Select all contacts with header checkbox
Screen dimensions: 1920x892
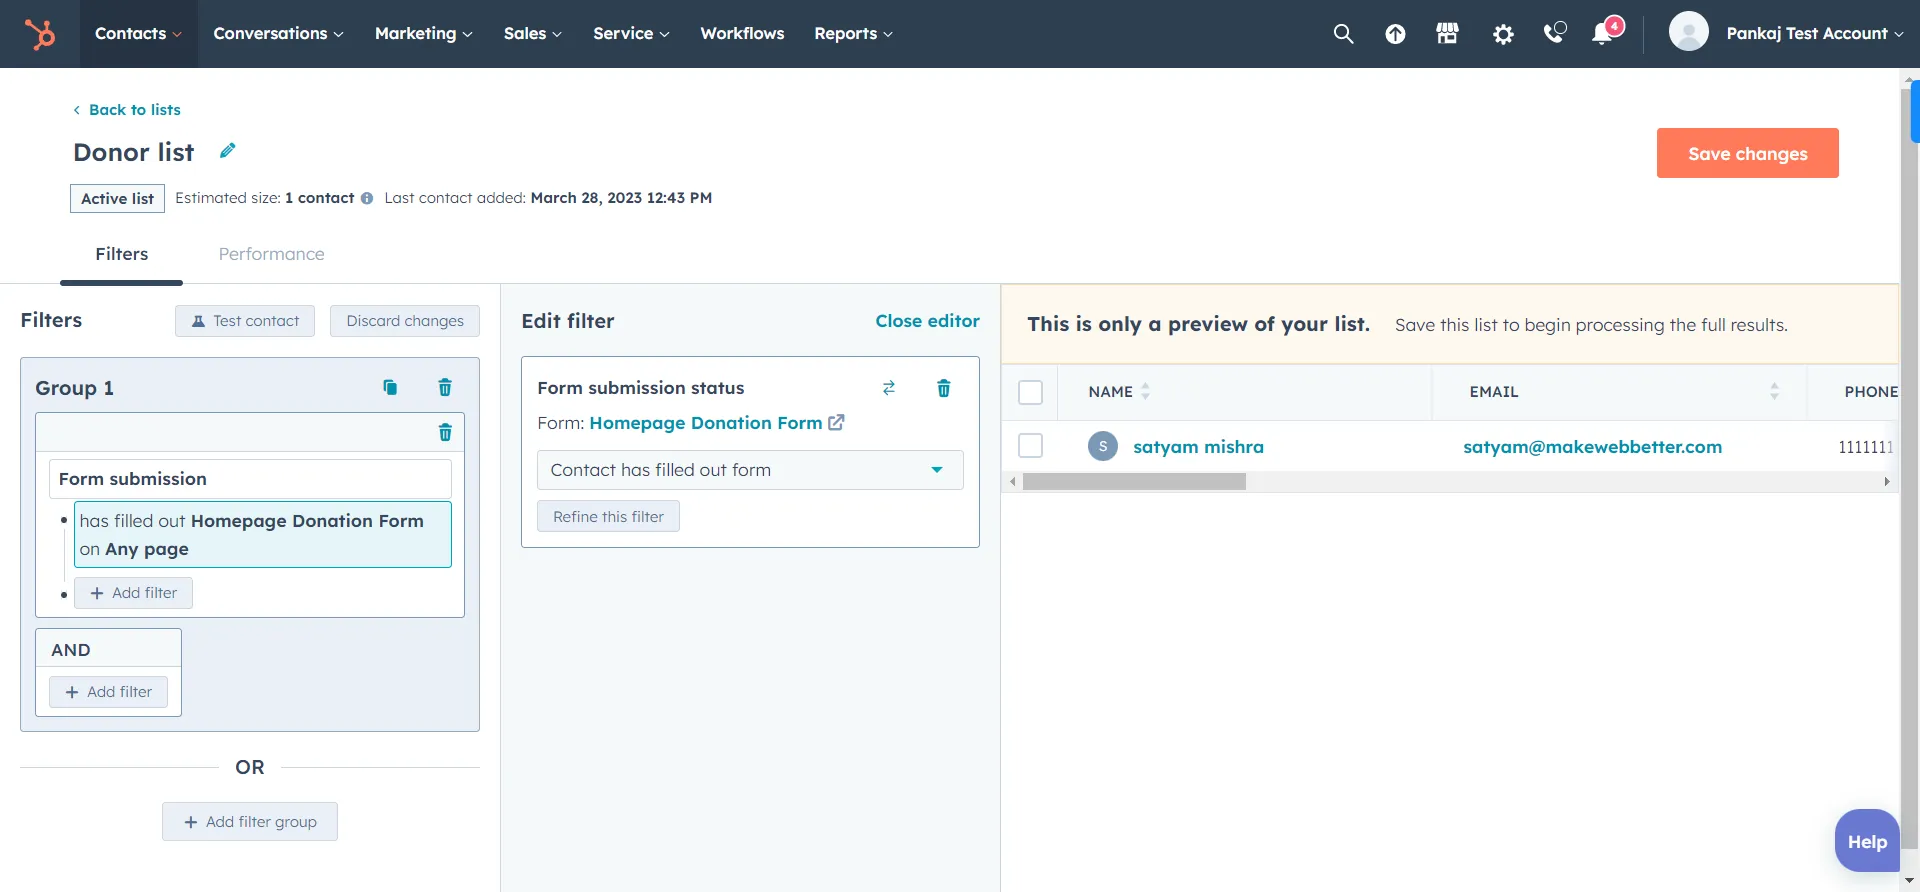click(x=1030, y=392)
